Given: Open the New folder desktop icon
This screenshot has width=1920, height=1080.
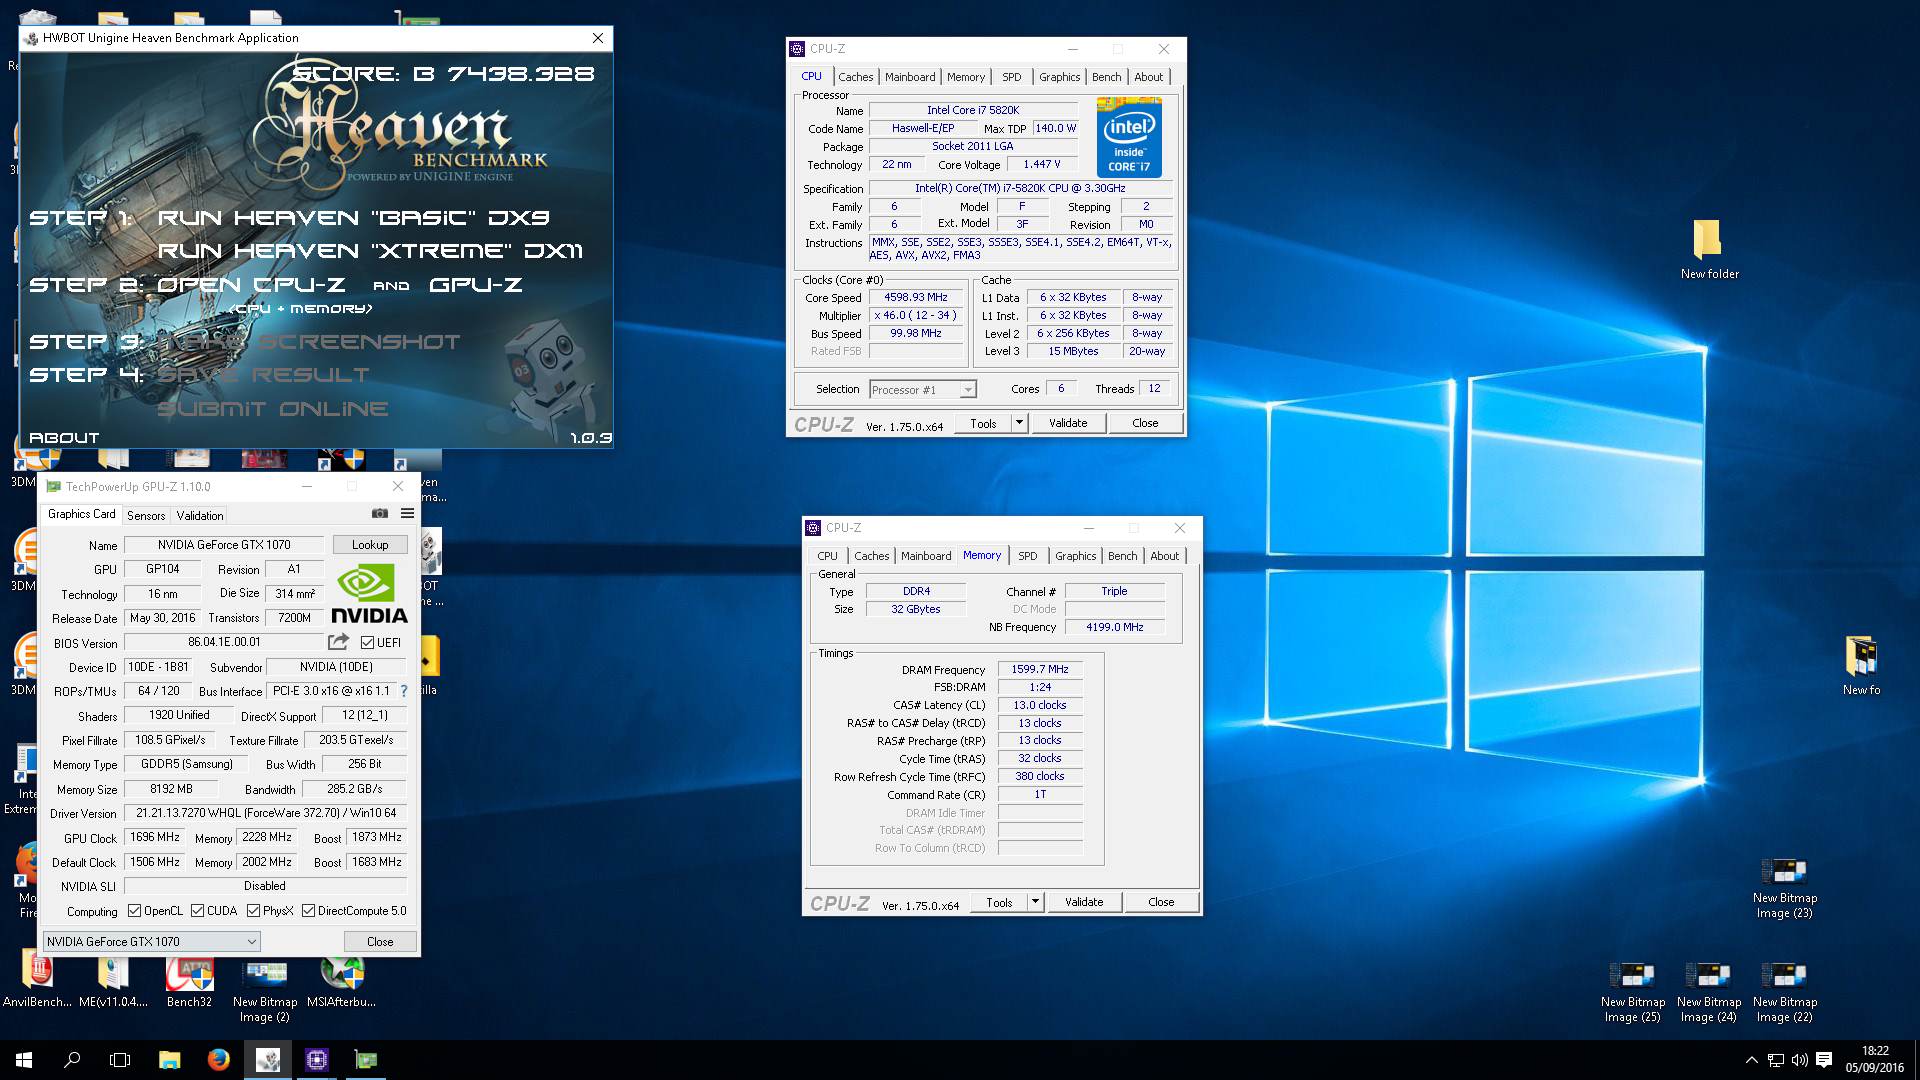Looking at the screenshot, I should [x=1708, y=249].
